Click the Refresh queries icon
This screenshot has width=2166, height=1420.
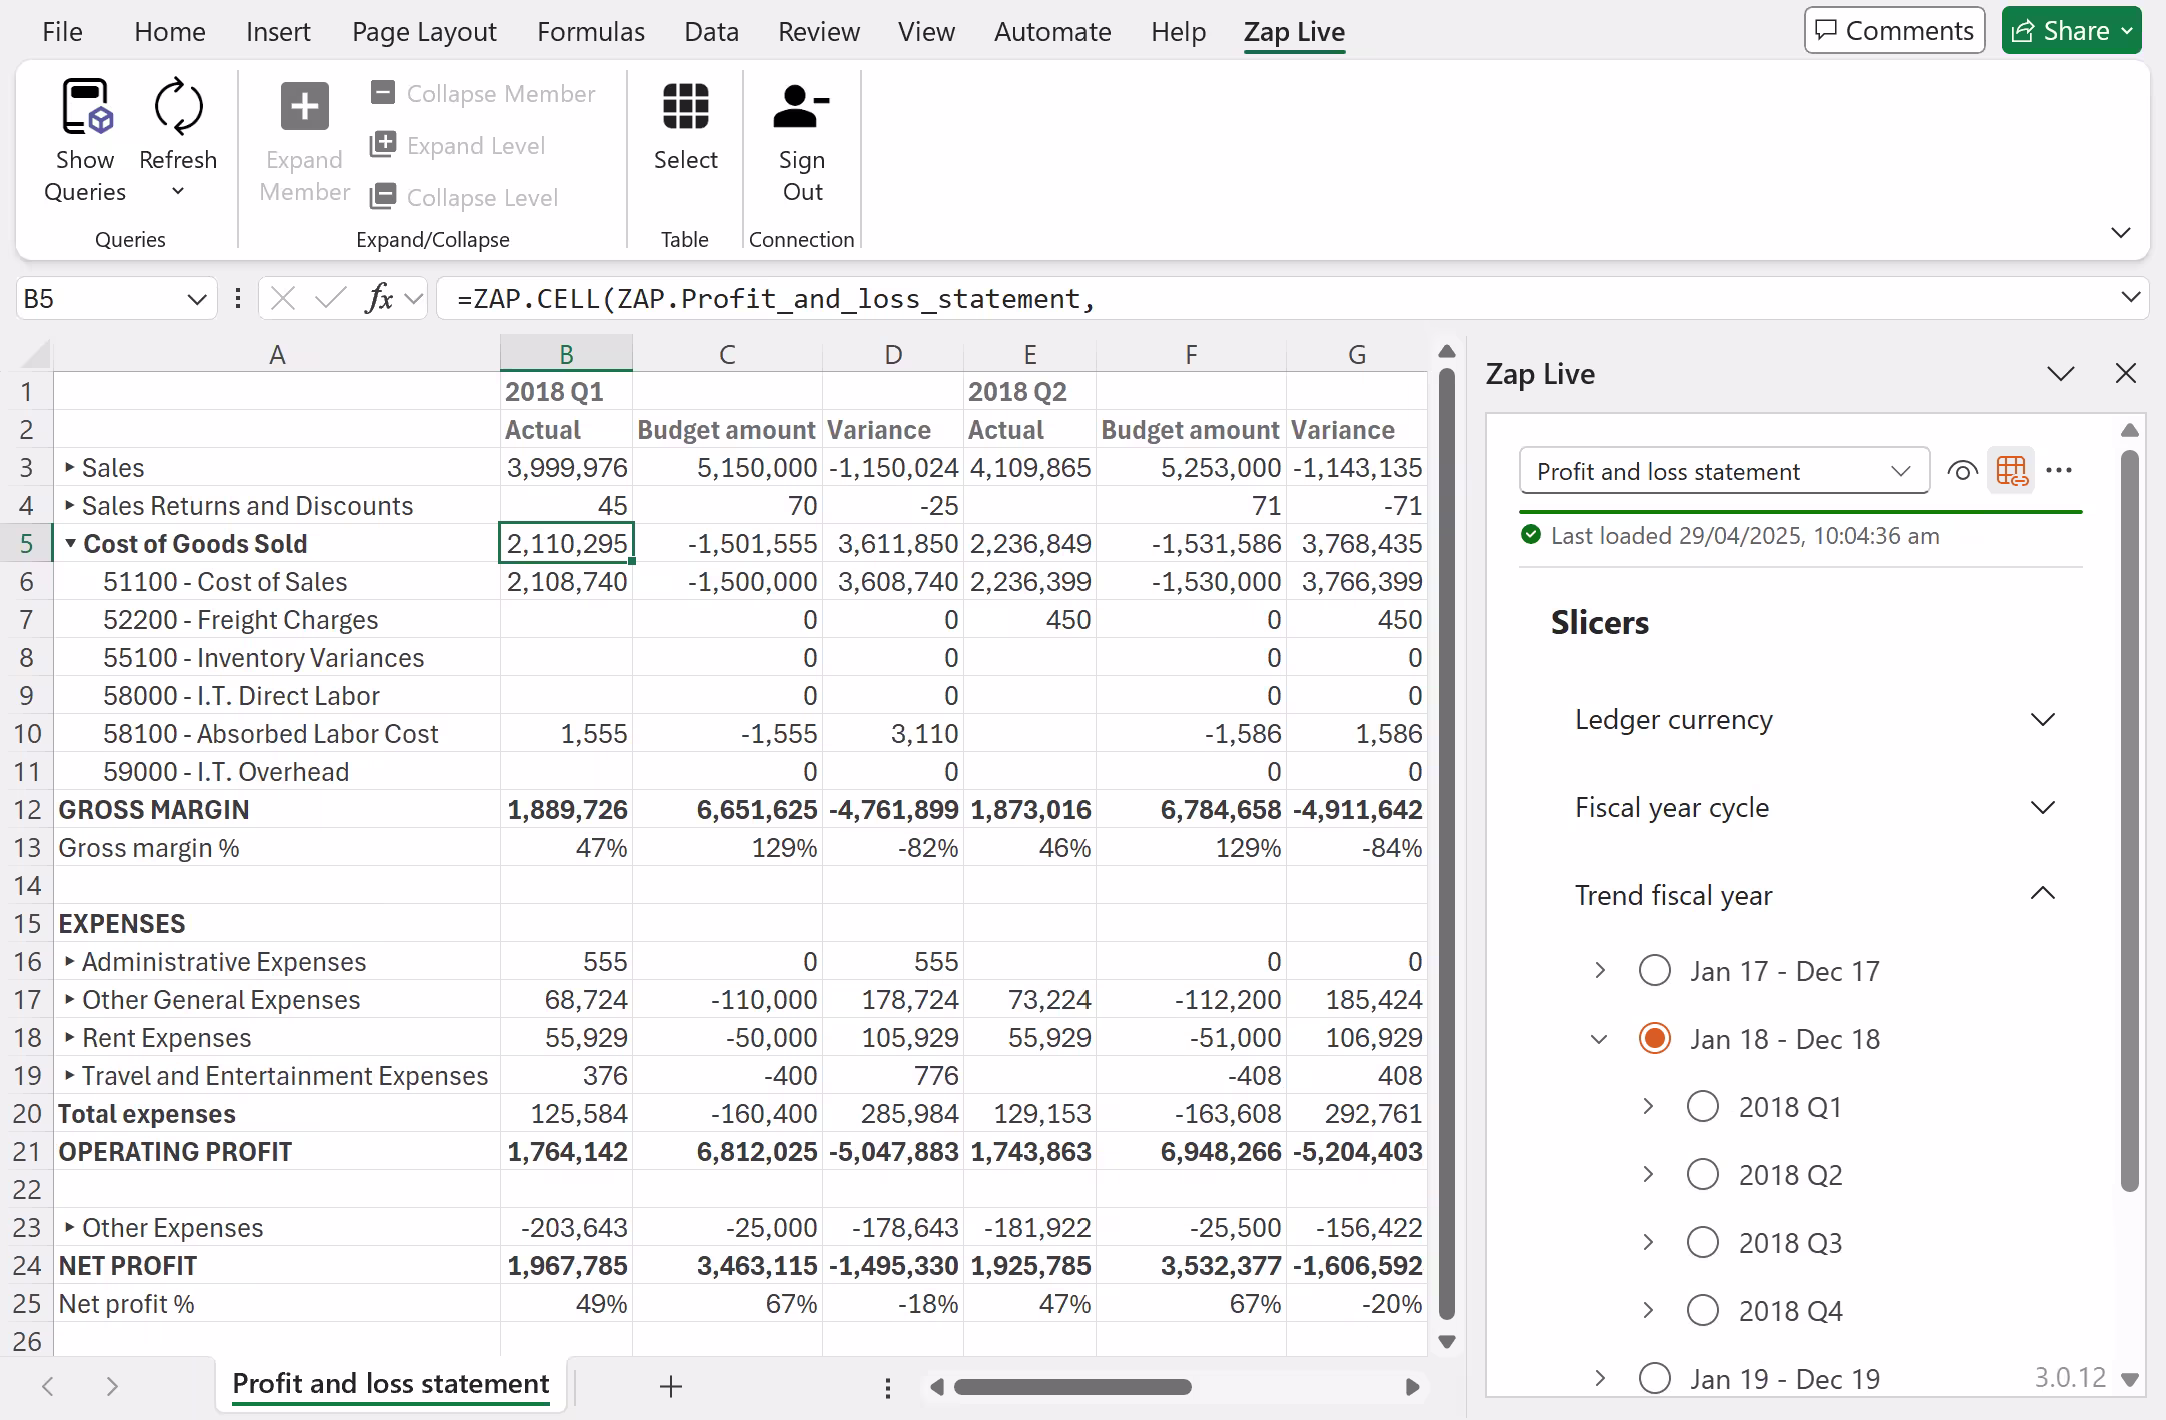click(178, 107)
